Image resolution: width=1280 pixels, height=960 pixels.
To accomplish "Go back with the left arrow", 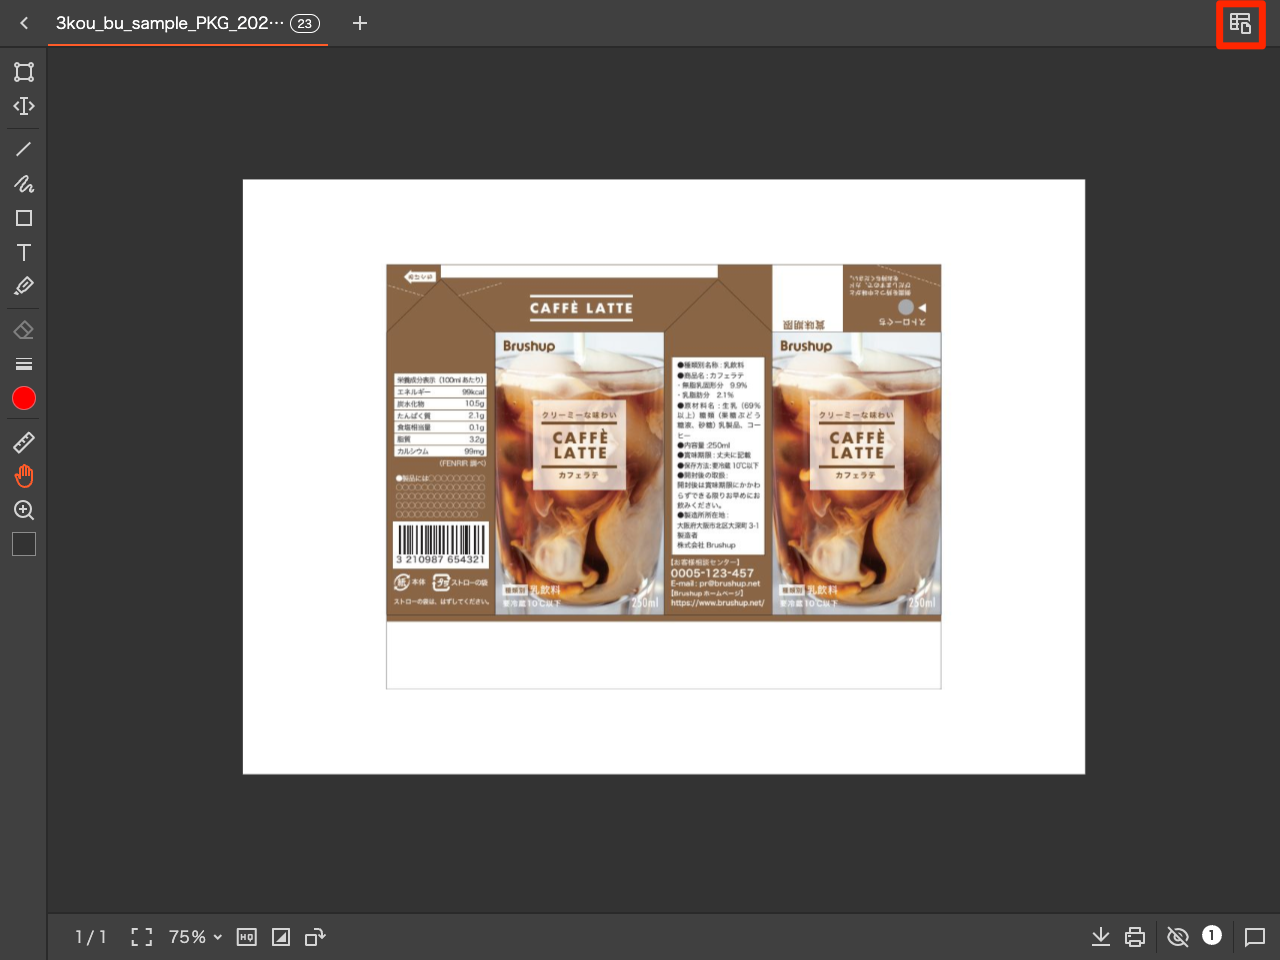I will coord(24,23).
